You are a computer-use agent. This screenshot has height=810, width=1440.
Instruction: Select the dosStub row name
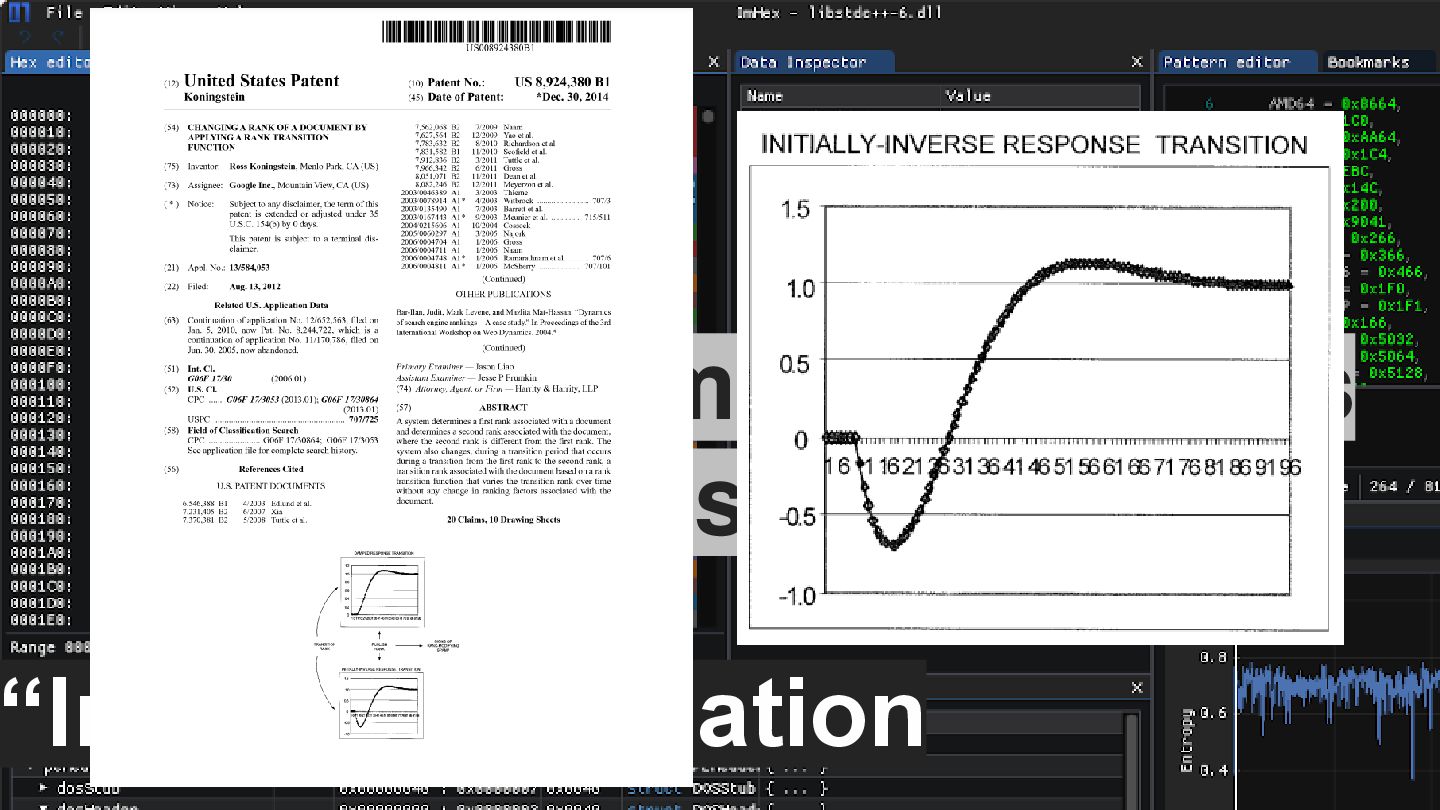(x=89, y=788)
